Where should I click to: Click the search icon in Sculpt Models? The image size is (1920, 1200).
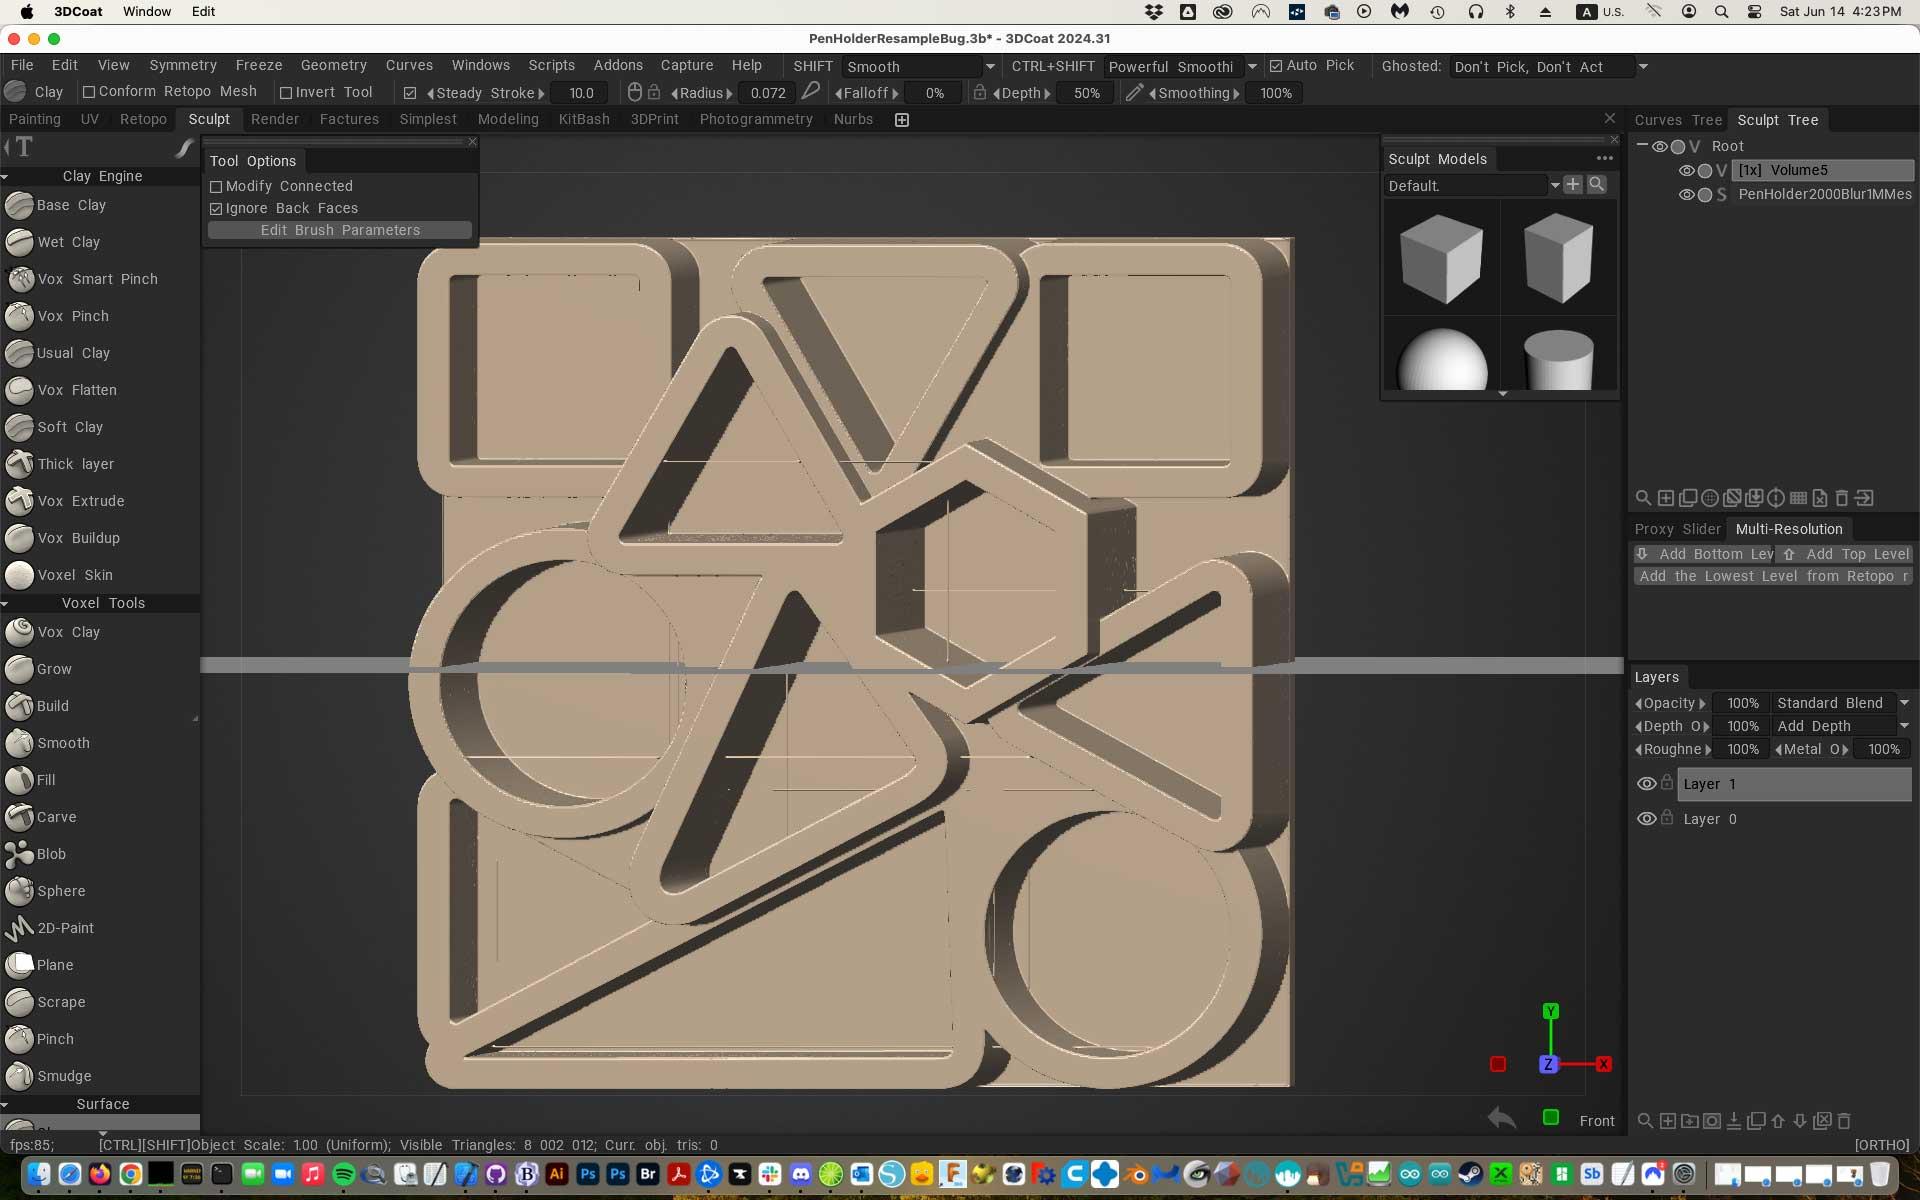(1597, 185)
